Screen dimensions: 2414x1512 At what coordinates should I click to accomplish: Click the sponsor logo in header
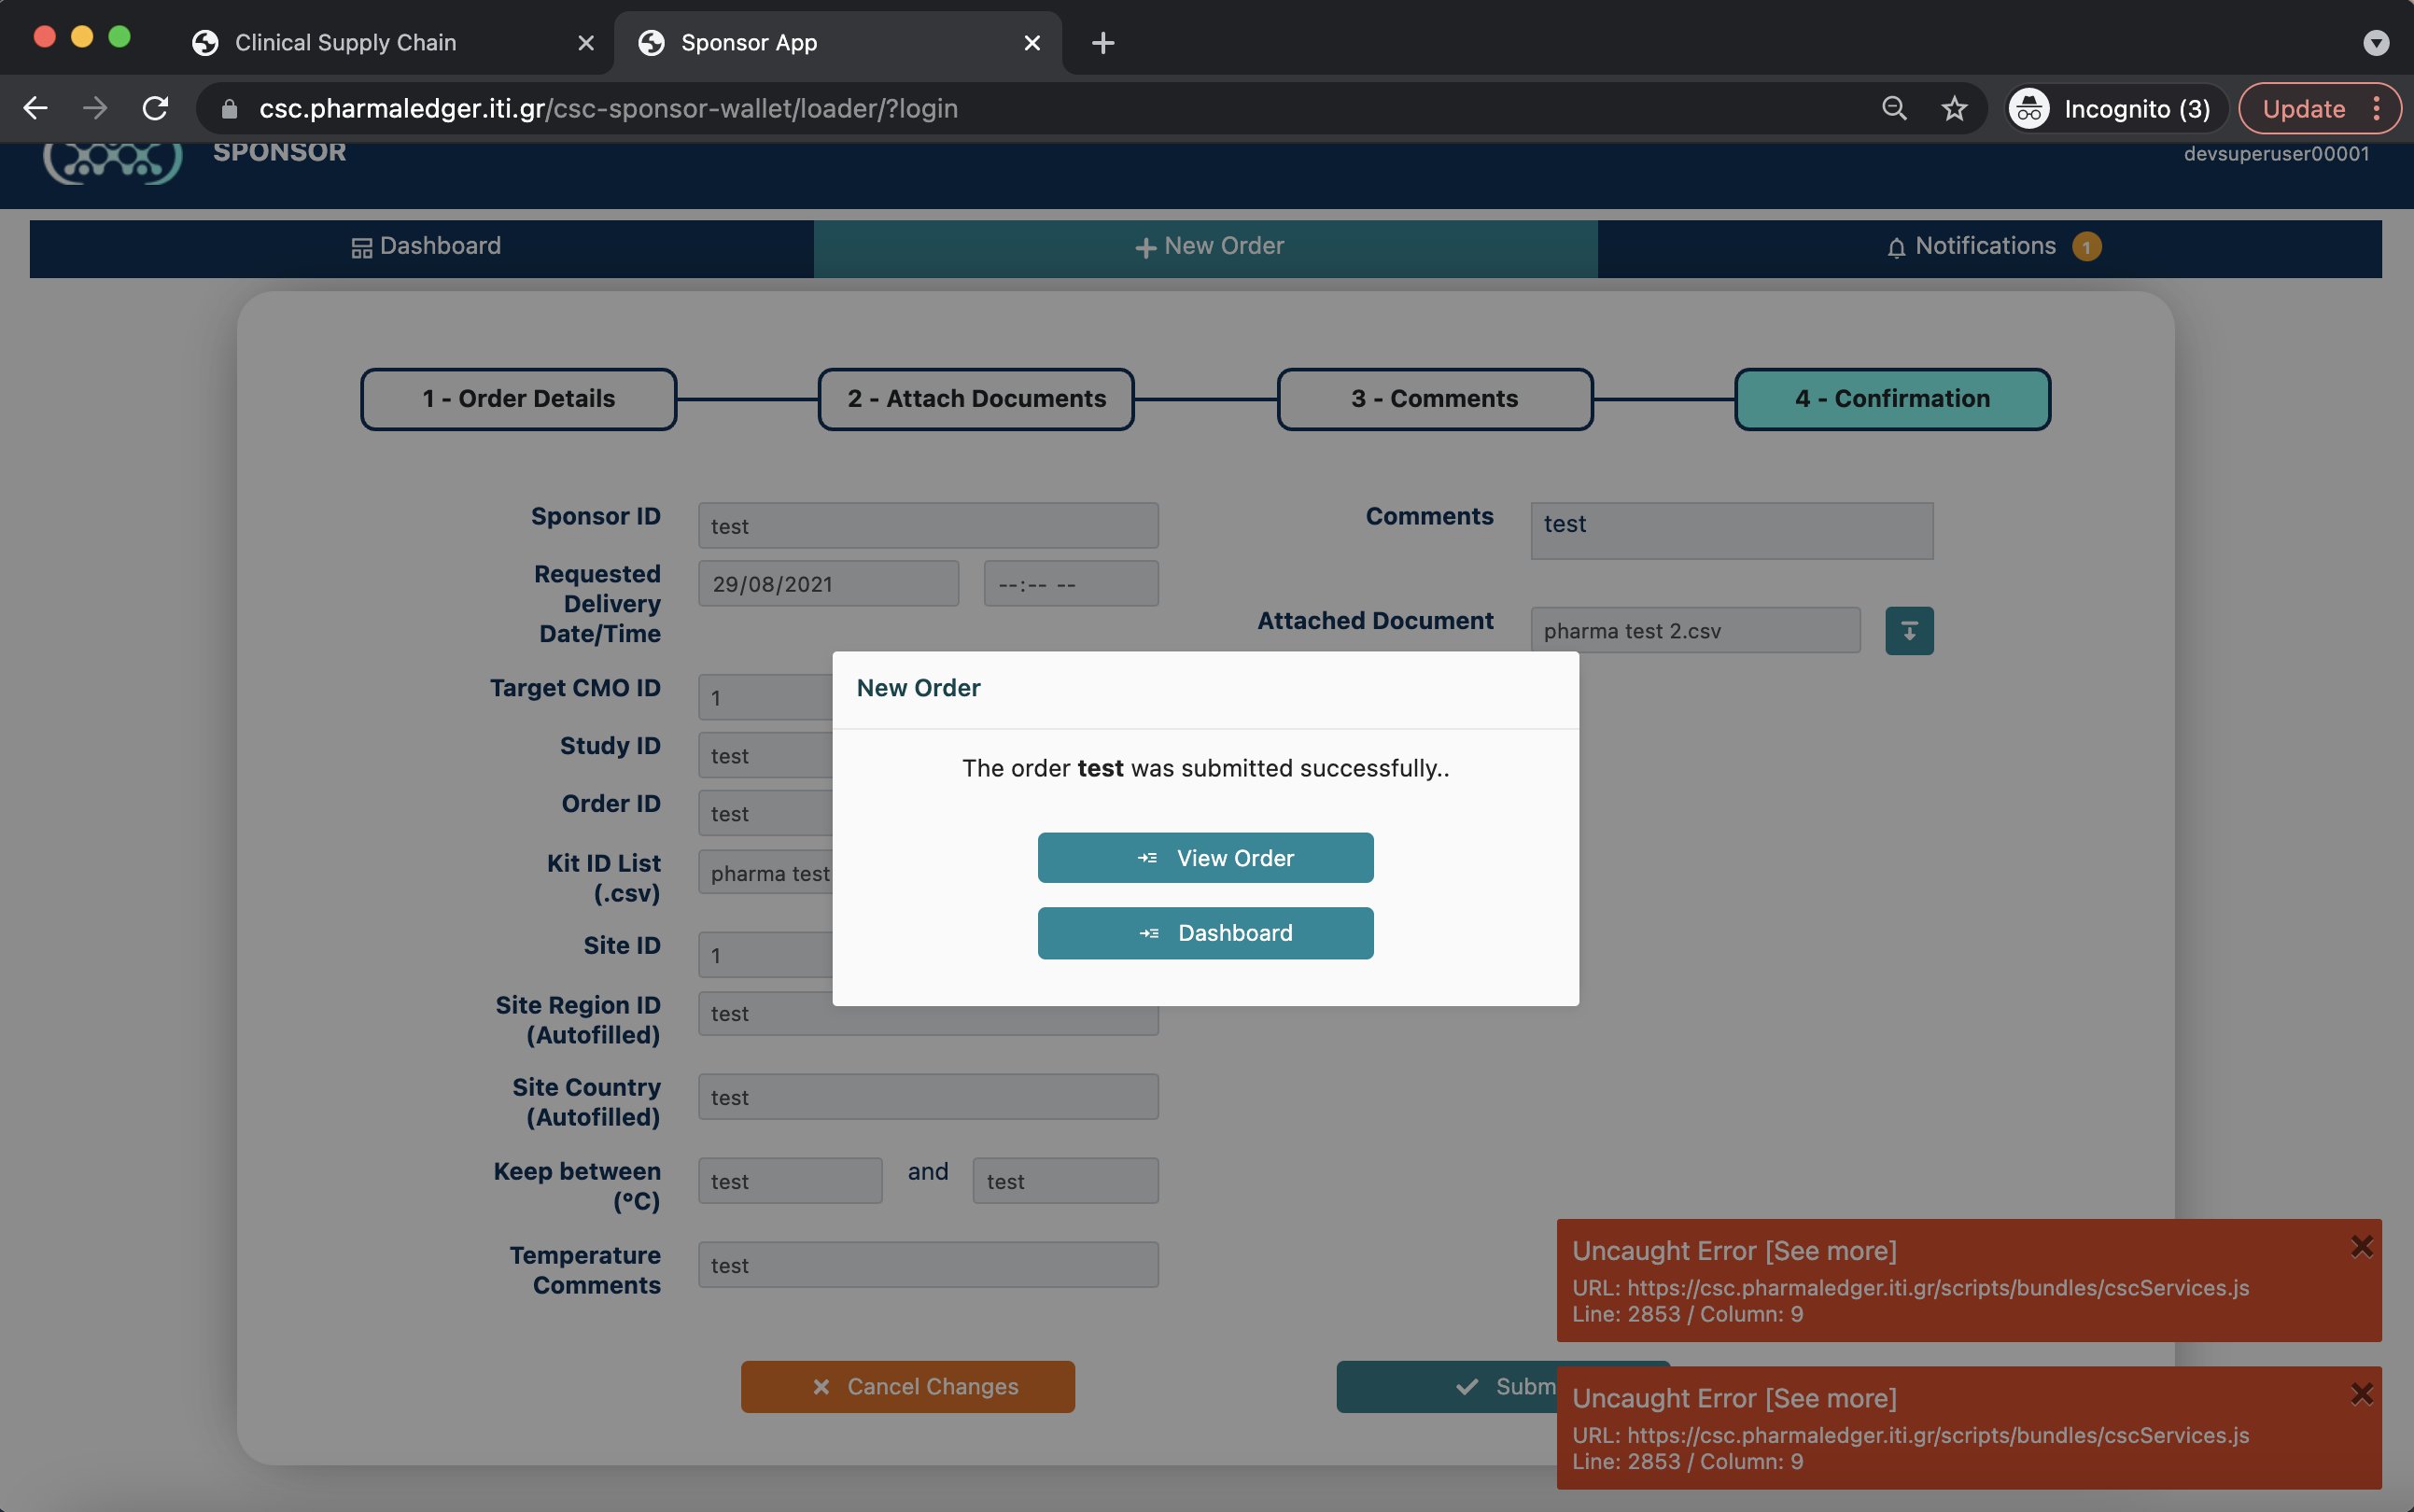tap(112, 162)
